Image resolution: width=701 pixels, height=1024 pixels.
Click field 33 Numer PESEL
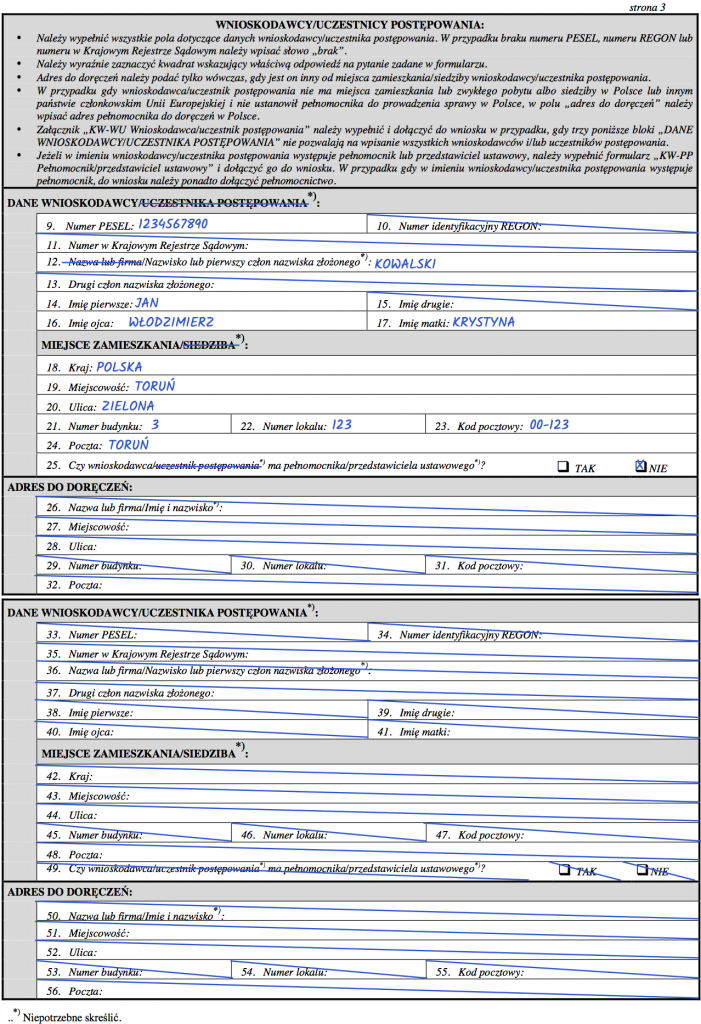tap(203, 633)
